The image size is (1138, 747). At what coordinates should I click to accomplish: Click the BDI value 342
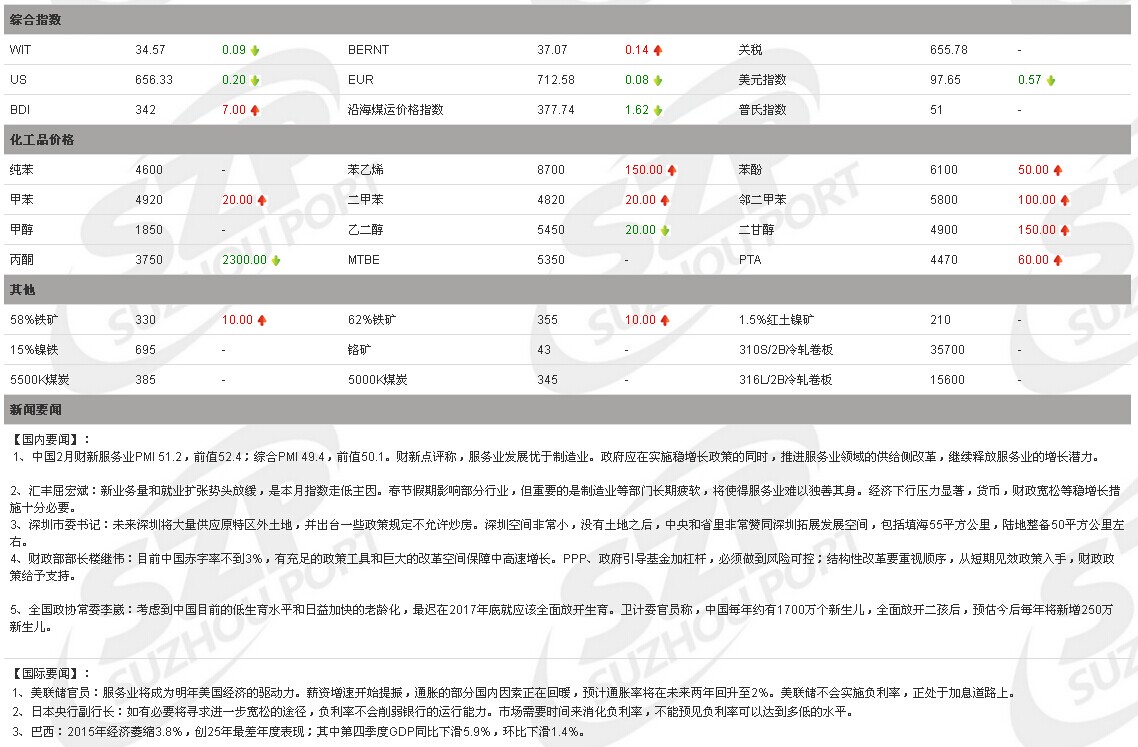point(145,110)
